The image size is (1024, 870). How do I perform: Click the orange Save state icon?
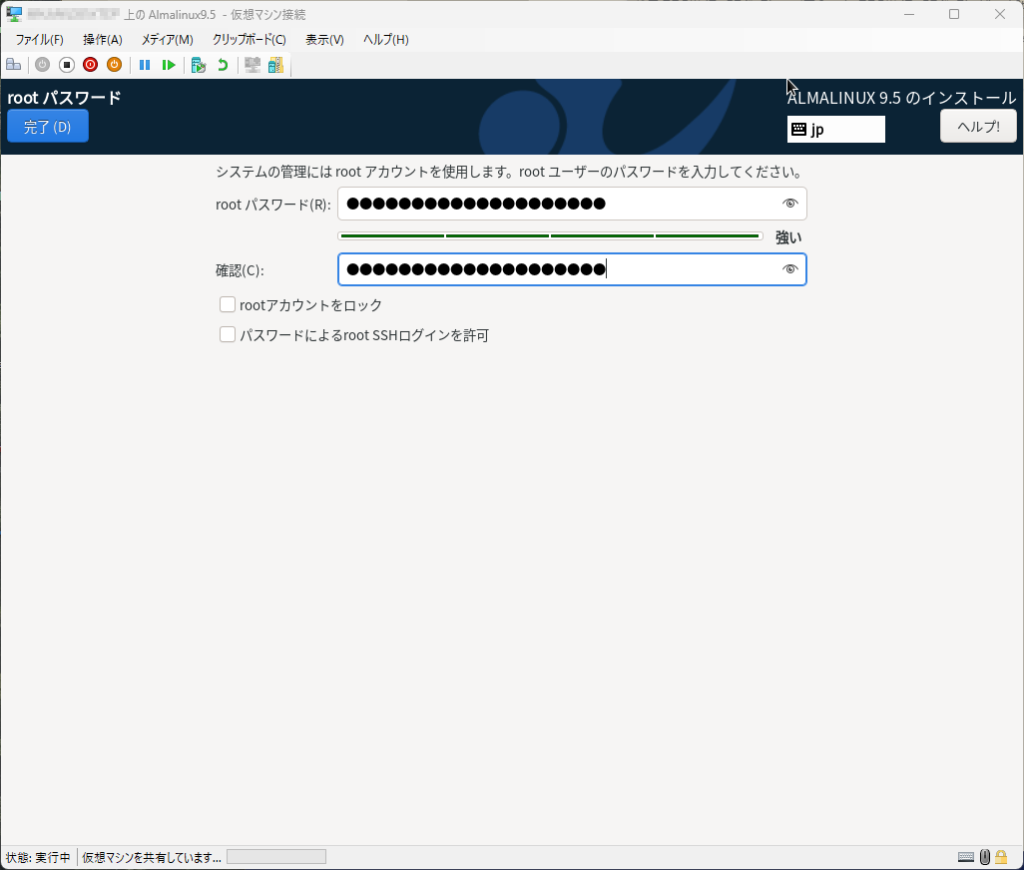coord(114,65)
